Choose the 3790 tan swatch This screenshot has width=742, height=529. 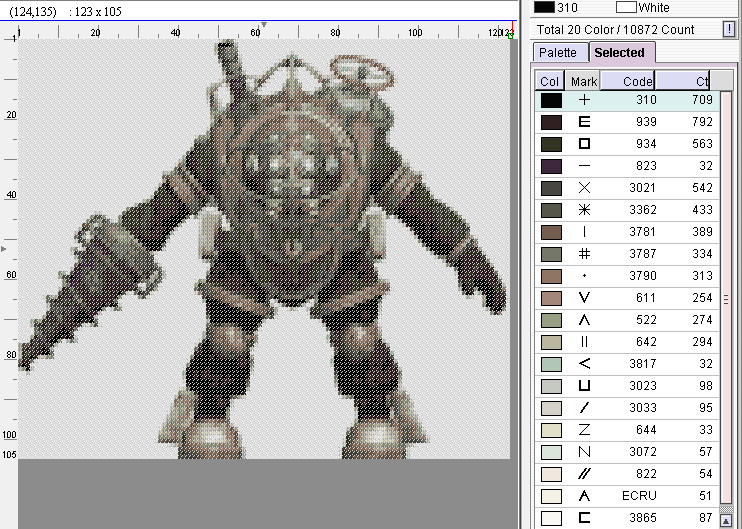pos(551,276)
